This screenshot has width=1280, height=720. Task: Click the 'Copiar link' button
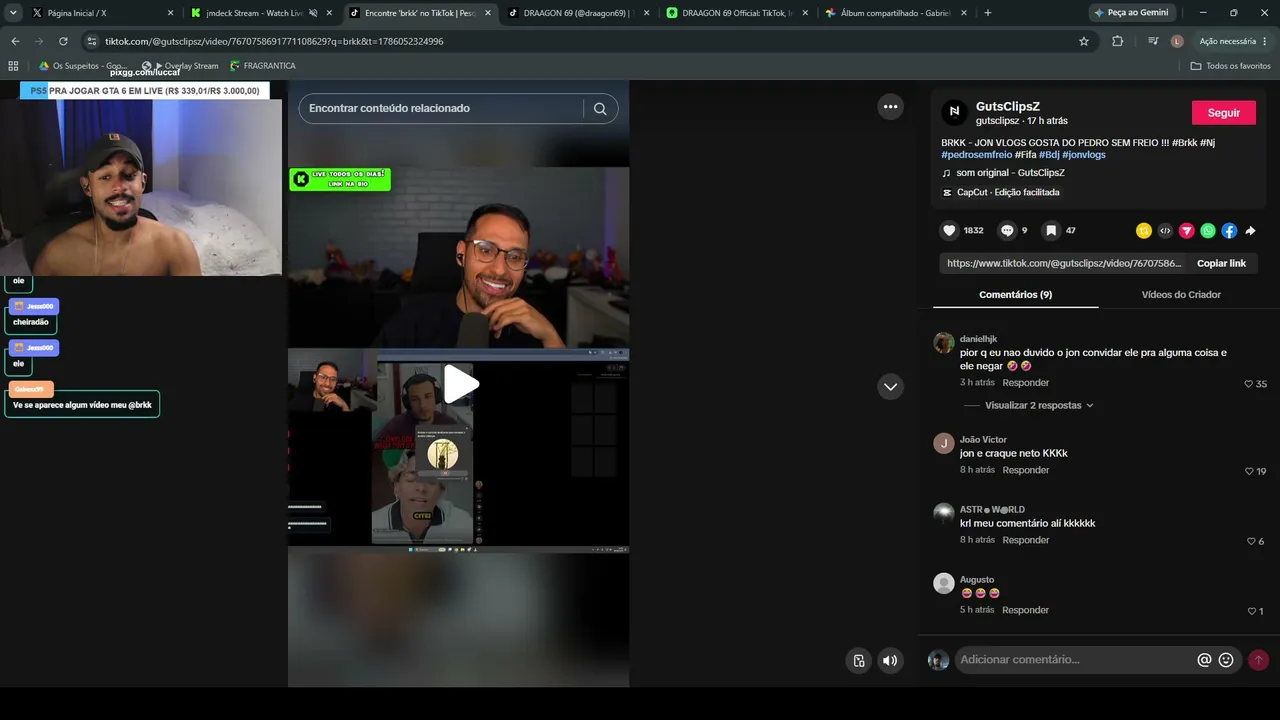coord(1221,264)
